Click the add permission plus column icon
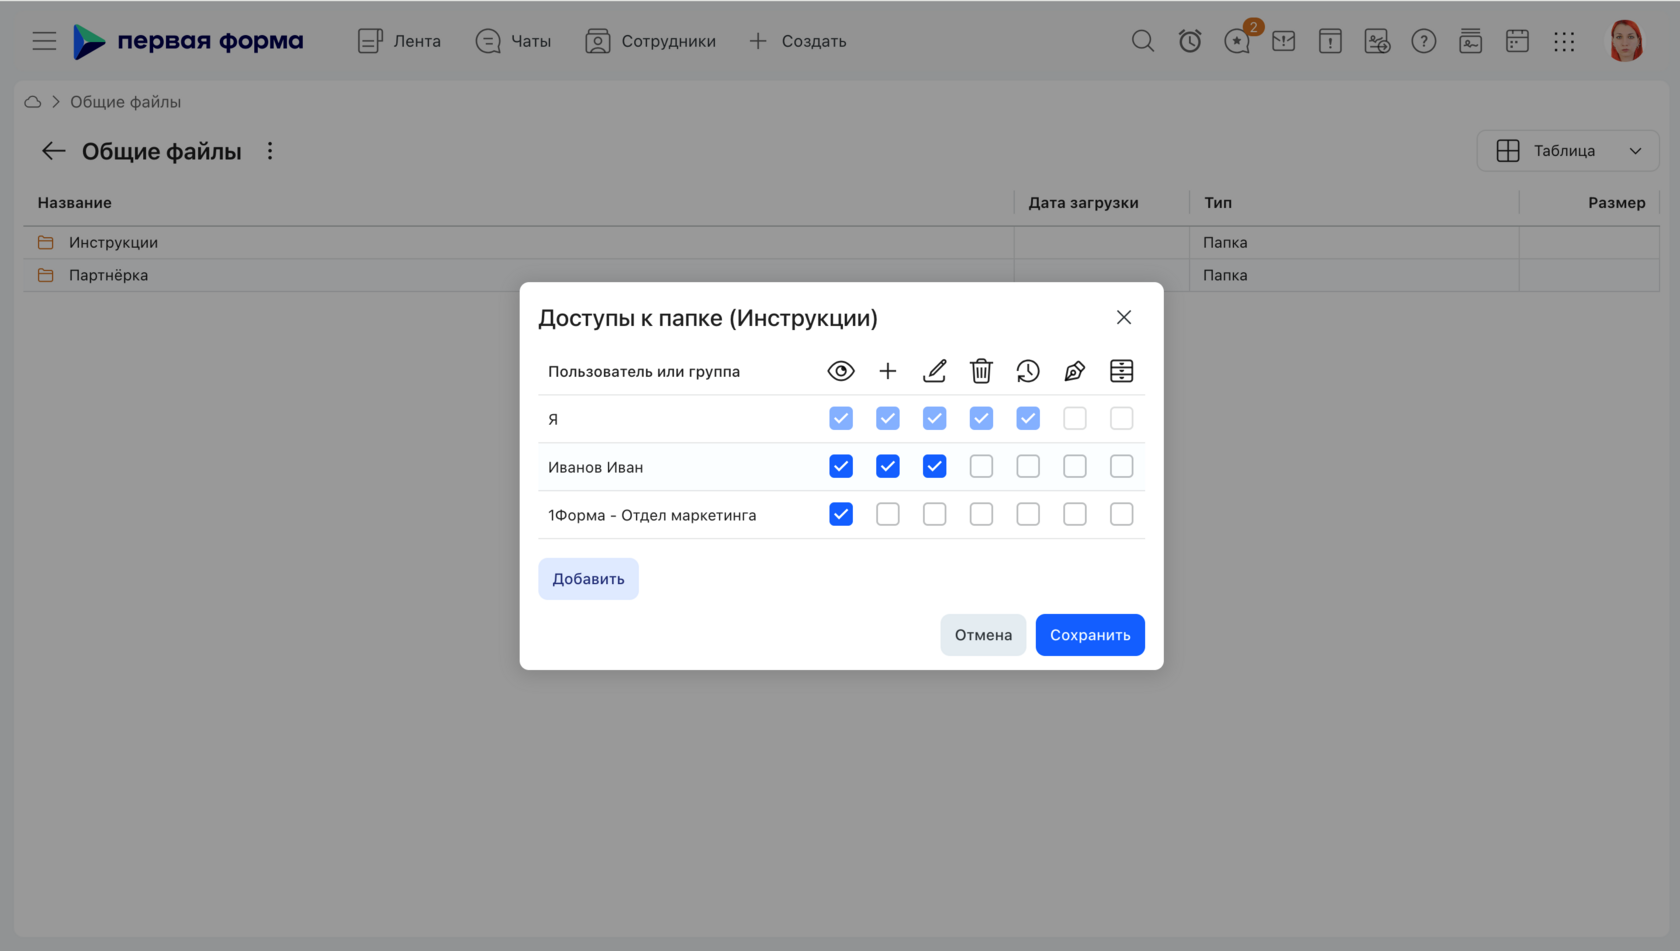This screenshot has height=951, width=1680. coord(888,371)
